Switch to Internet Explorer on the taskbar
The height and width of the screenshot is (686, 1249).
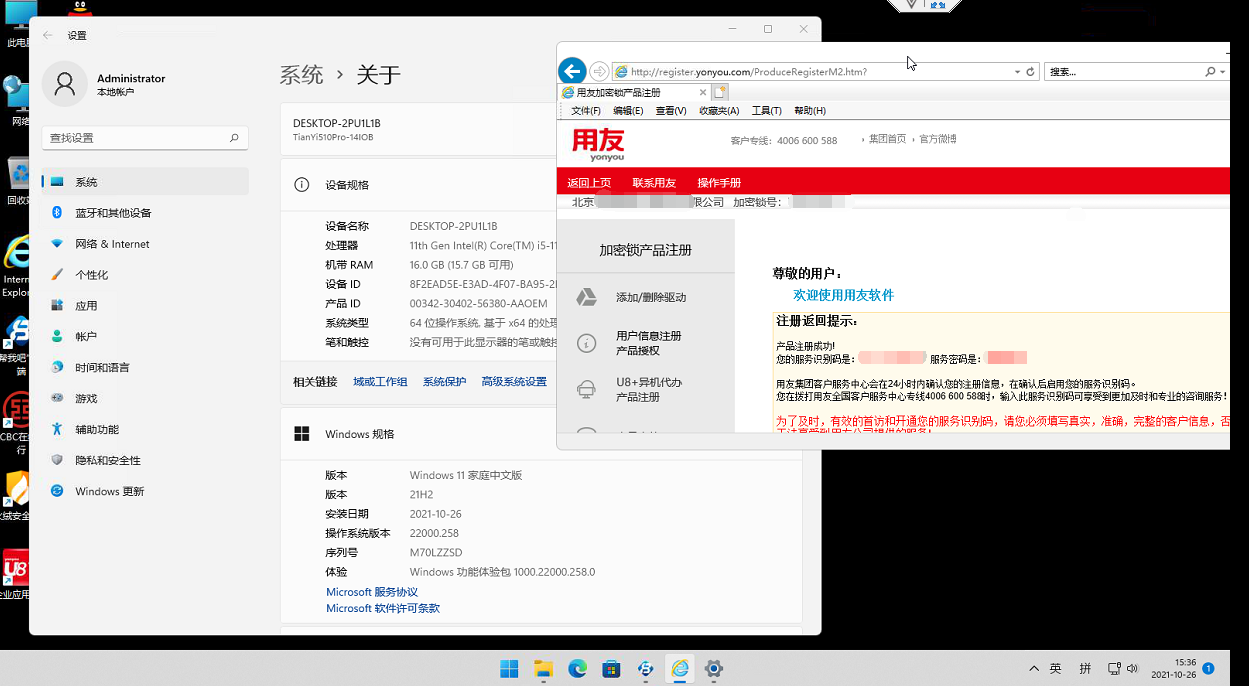680,668
